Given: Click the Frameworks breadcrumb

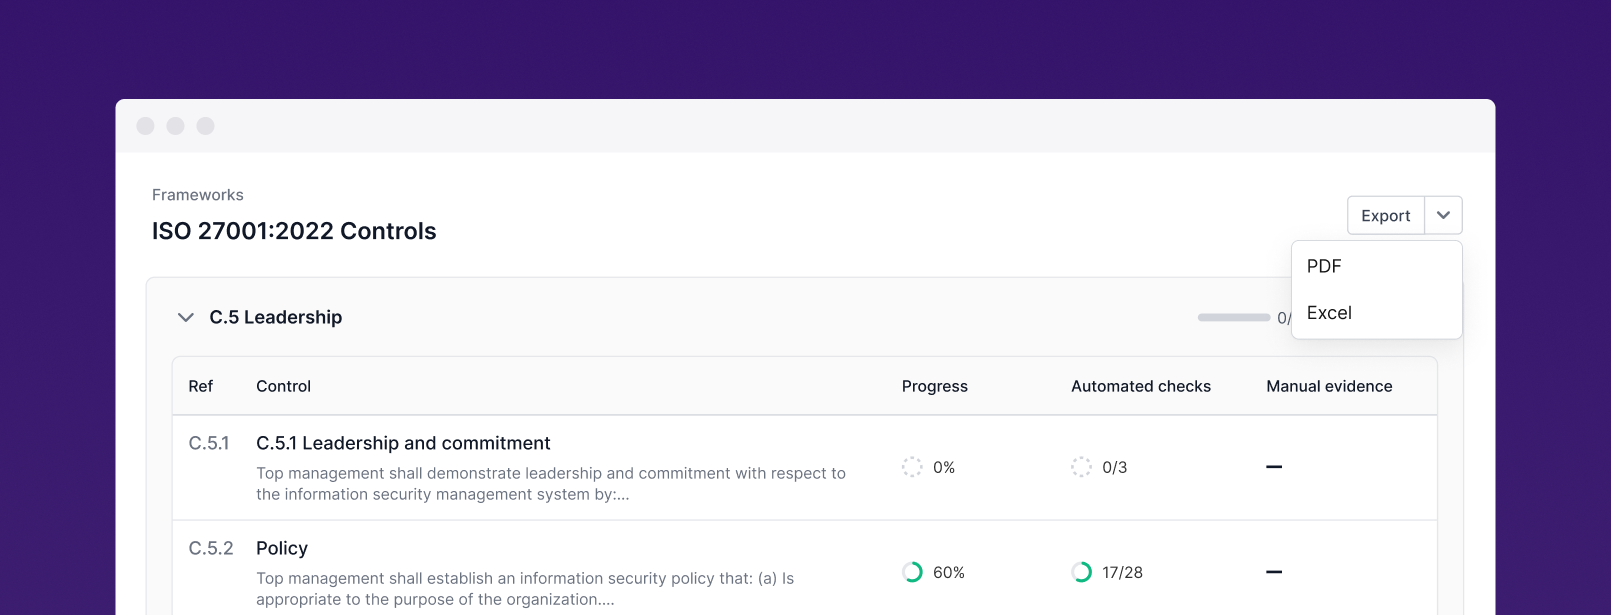Looking at the screenshot, I should (198, 195).
